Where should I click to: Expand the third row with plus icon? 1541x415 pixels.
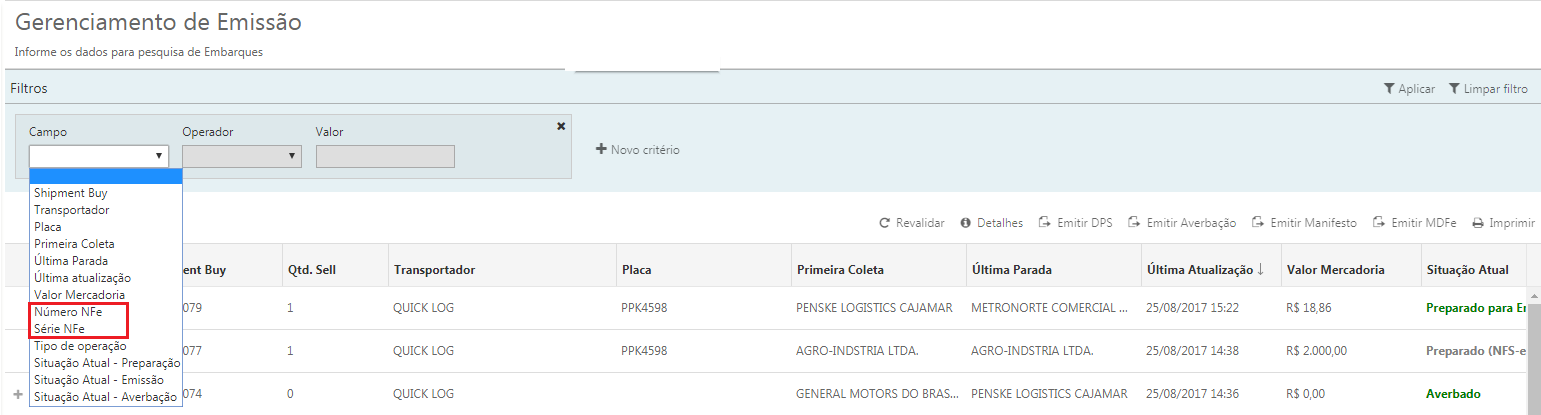[x=18, y=394]
